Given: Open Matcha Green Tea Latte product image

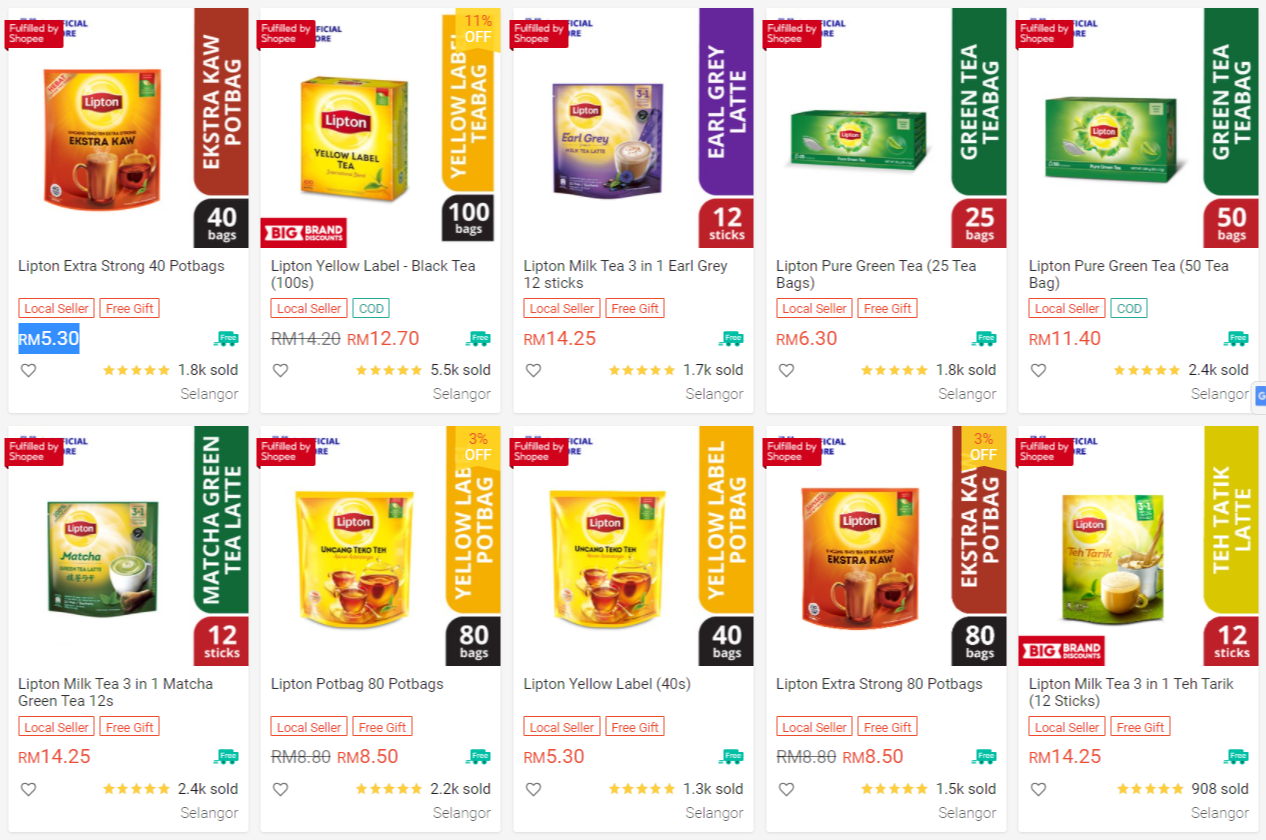Looking at the screenshot, I should 128,546.
